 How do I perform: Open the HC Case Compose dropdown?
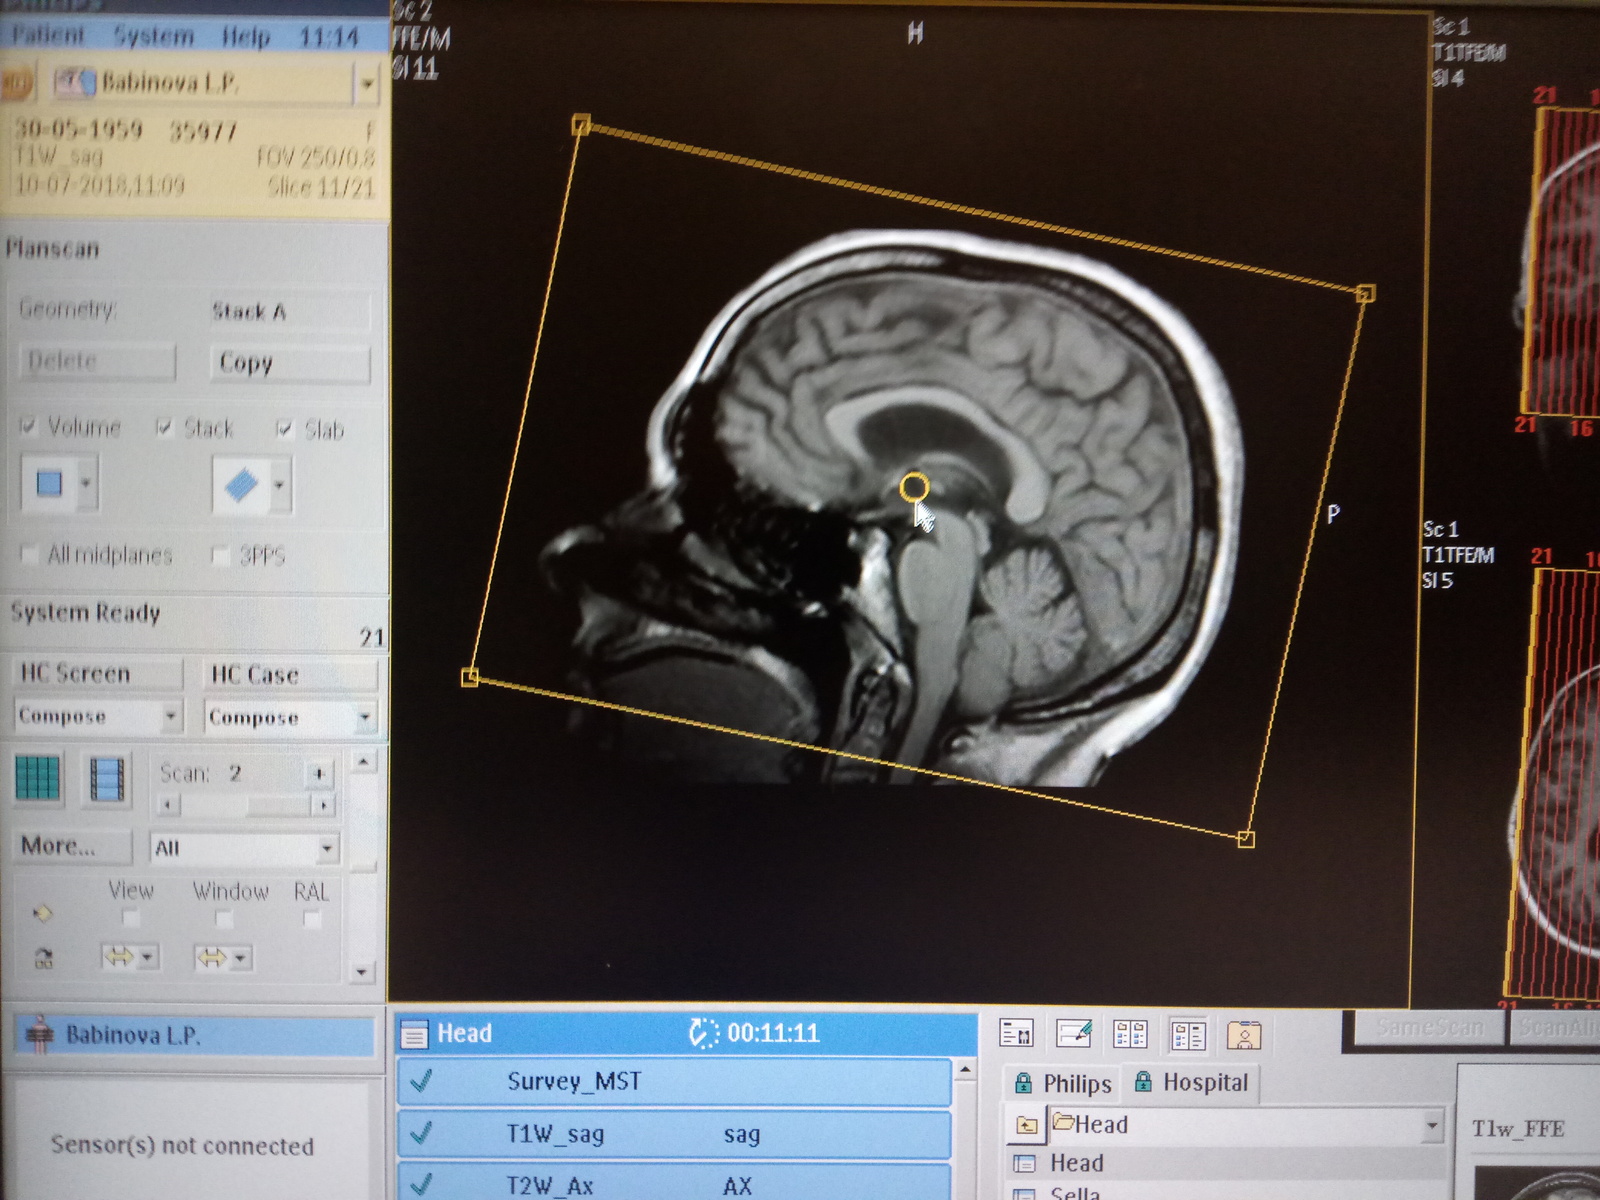(365, 718)
